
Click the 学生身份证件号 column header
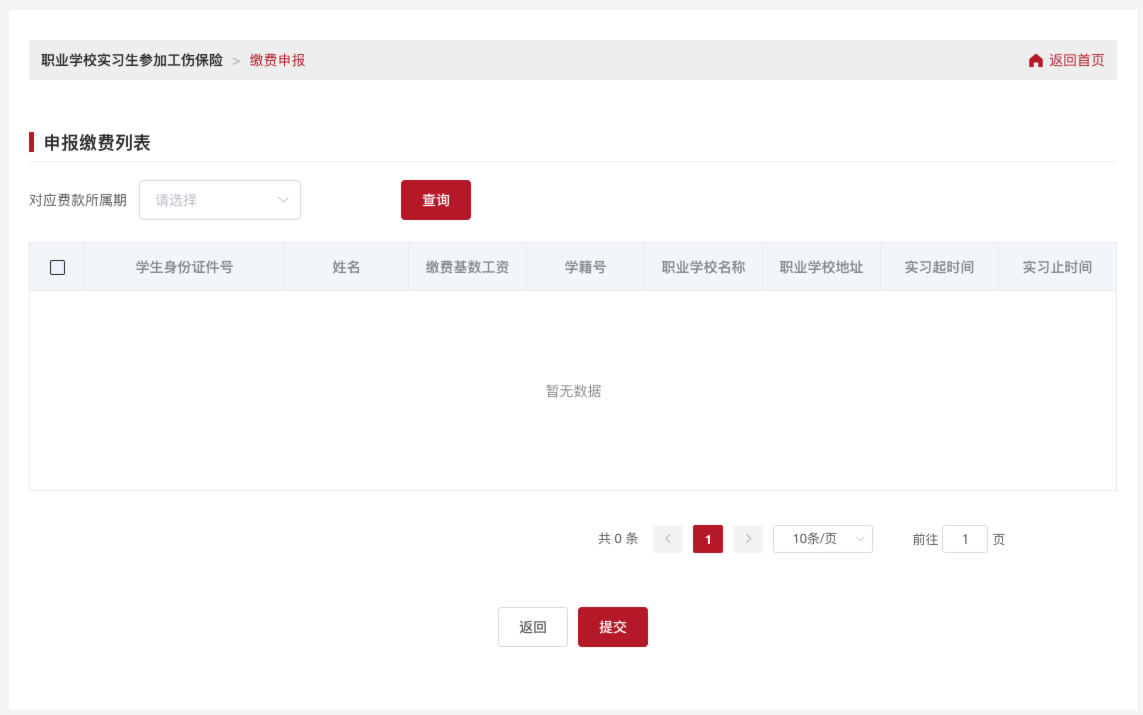click(184, 267)
